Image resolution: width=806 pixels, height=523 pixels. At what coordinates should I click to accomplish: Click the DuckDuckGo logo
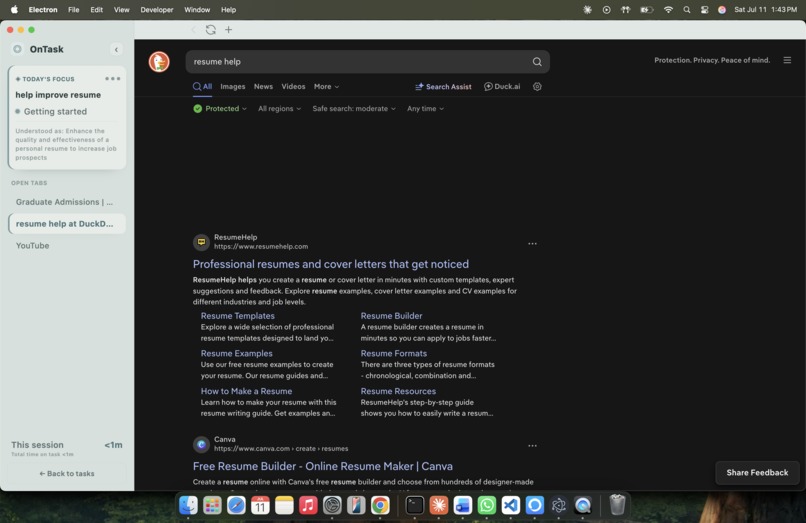point(159,62)
